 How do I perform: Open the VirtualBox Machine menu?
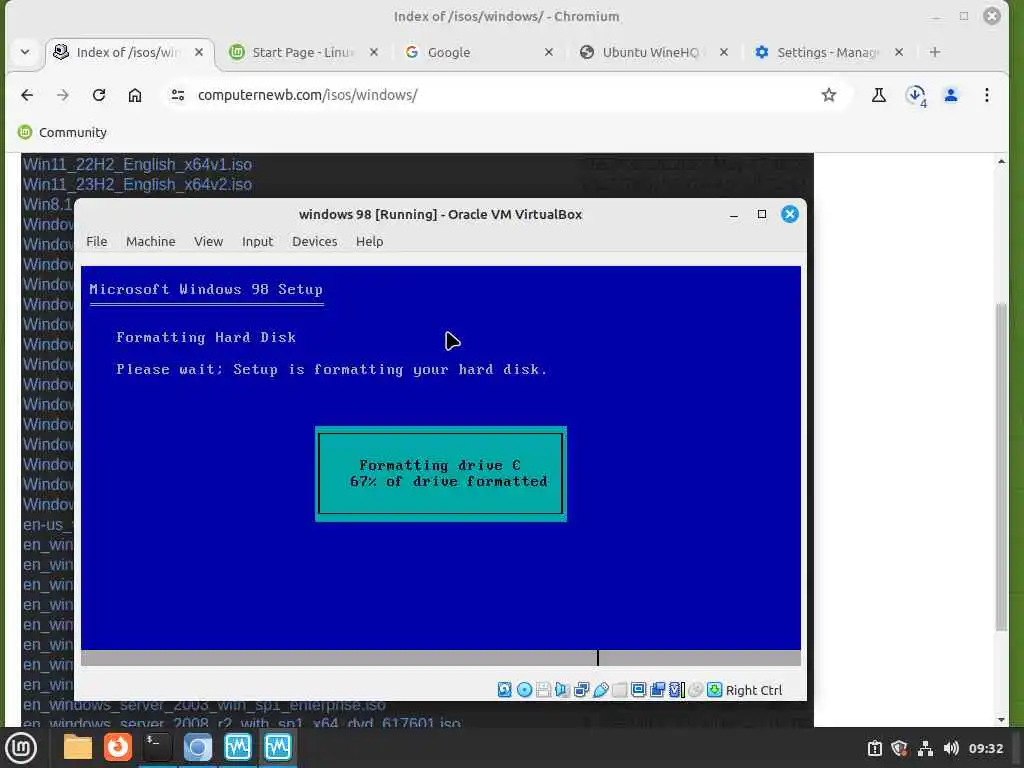(151, 242)
